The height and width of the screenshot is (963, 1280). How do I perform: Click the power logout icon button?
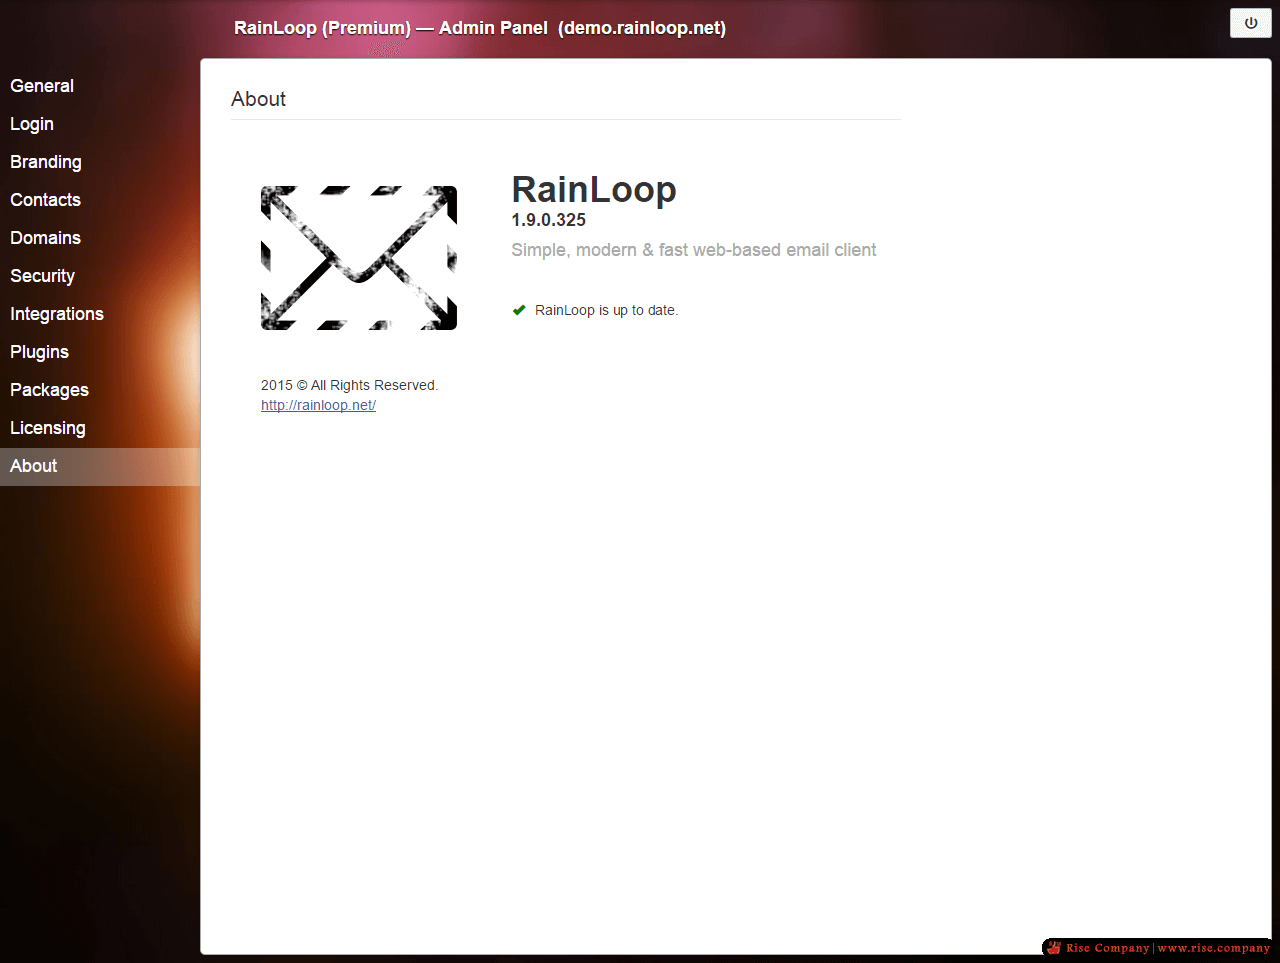(1250, 23)
